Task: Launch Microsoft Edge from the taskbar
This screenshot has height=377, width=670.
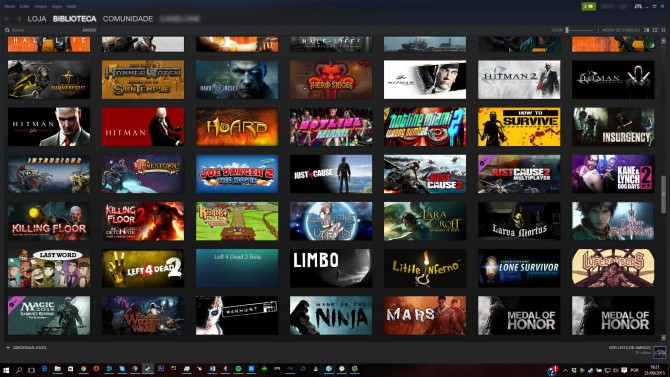Action: click(x=44, y=369)
